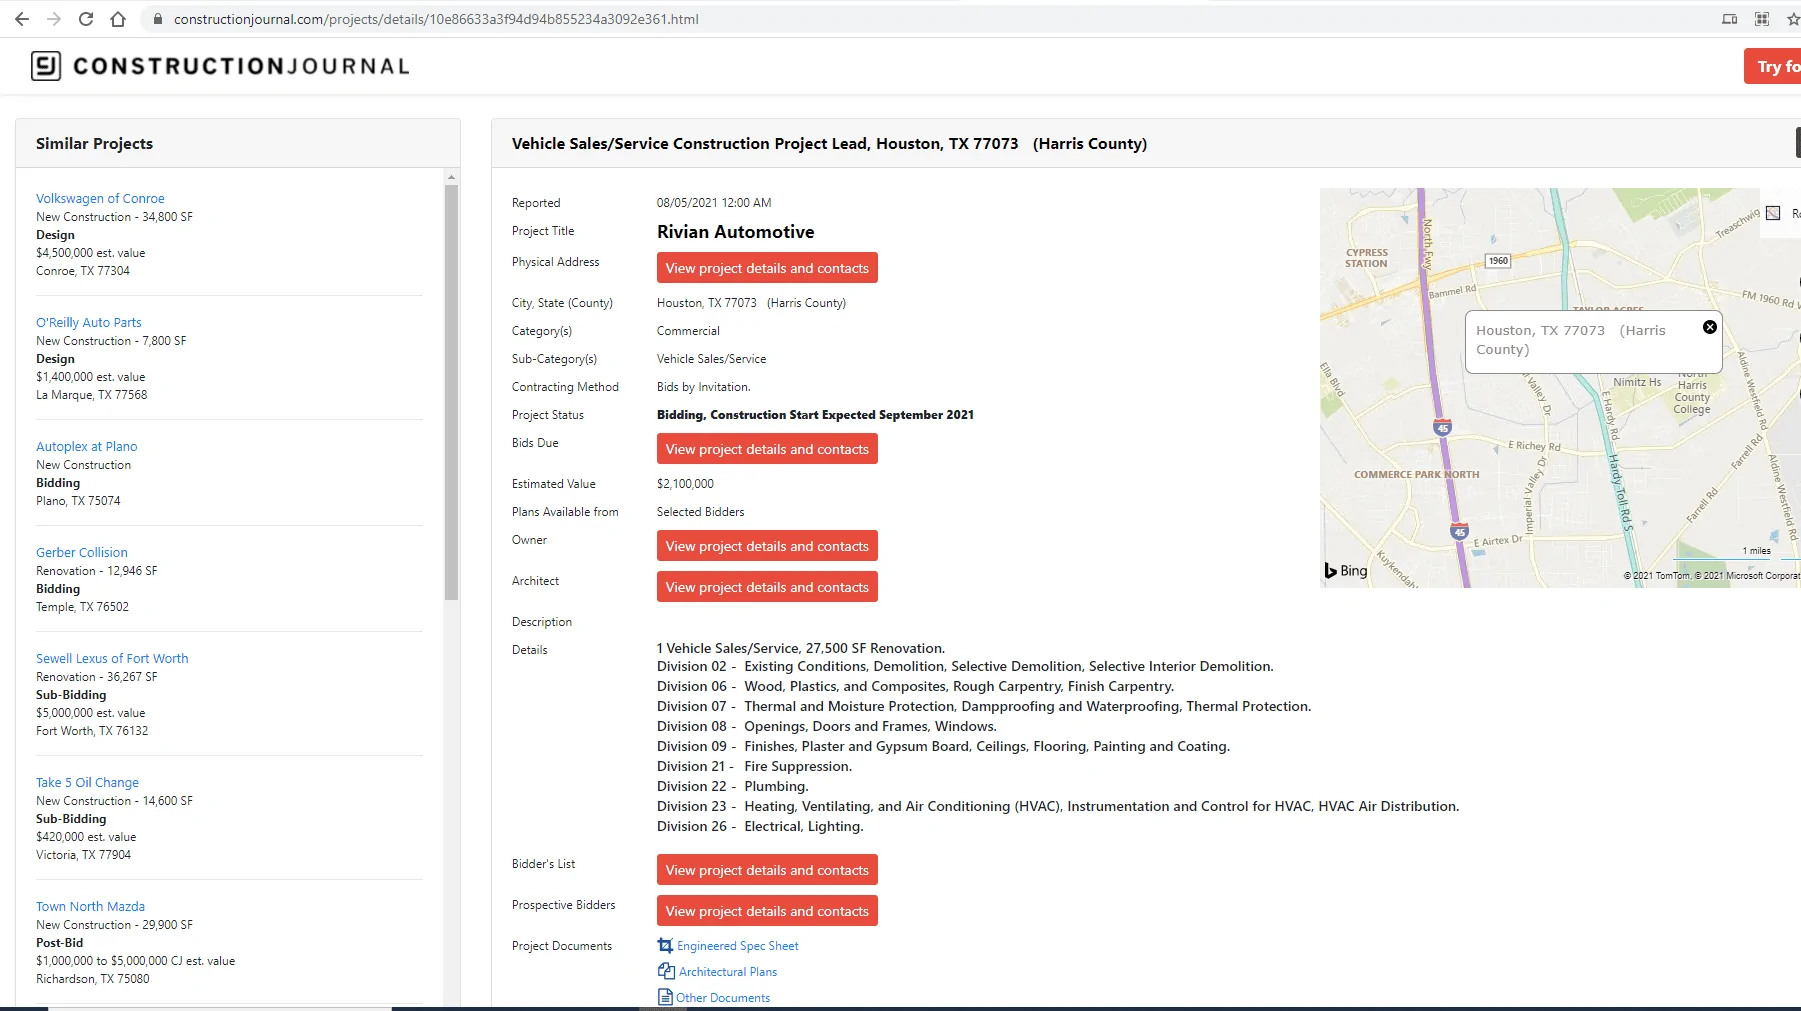View project details for Architect
The image size is (1801, 1011).
767,587
